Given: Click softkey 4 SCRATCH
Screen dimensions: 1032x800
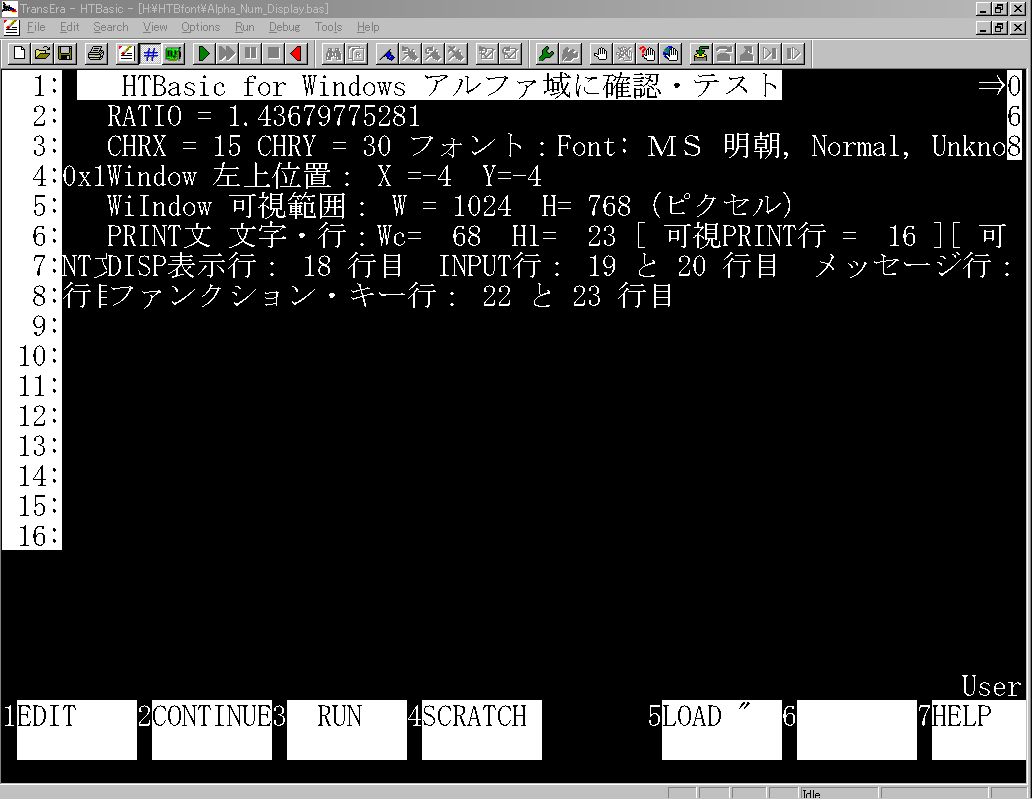Looking at the screenshot, I should tap(481, 730).
